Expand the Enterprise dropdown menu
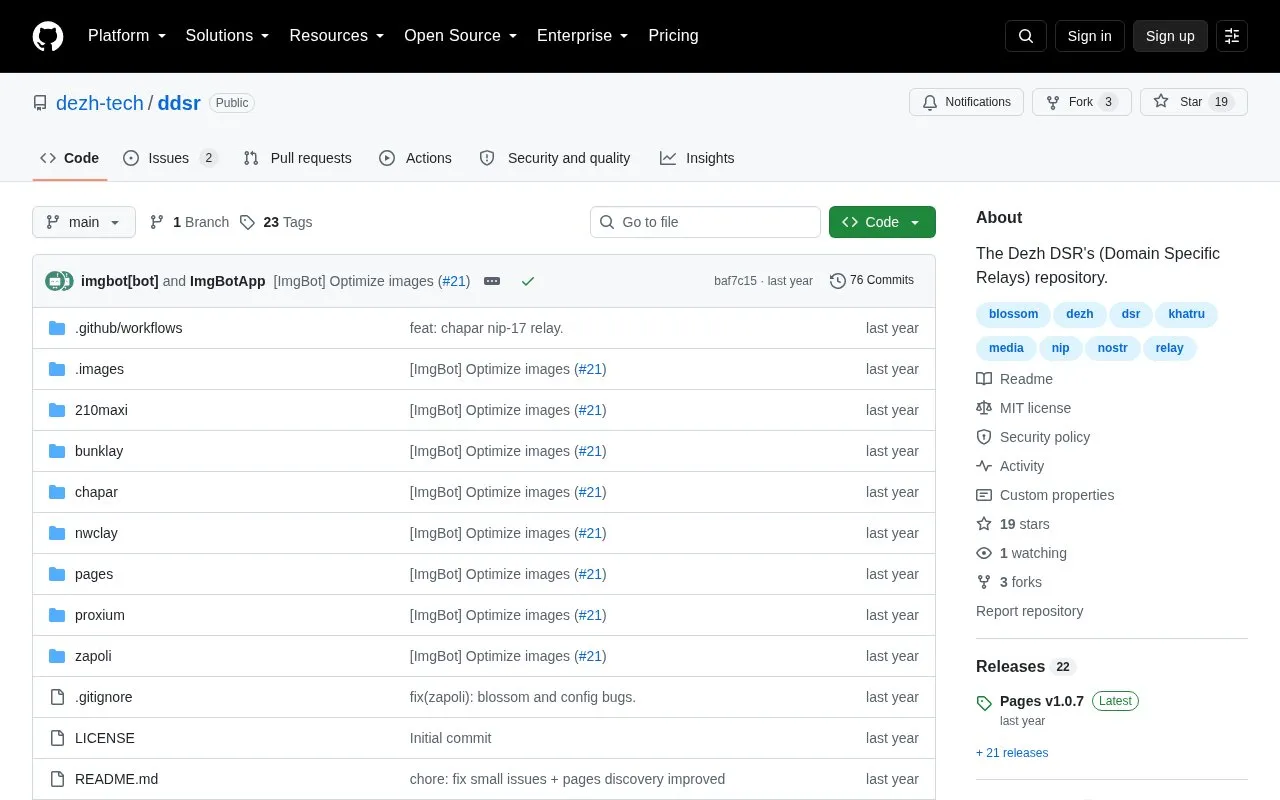Viewport: 1280px width, 800px height. click(x=582, y=36)
